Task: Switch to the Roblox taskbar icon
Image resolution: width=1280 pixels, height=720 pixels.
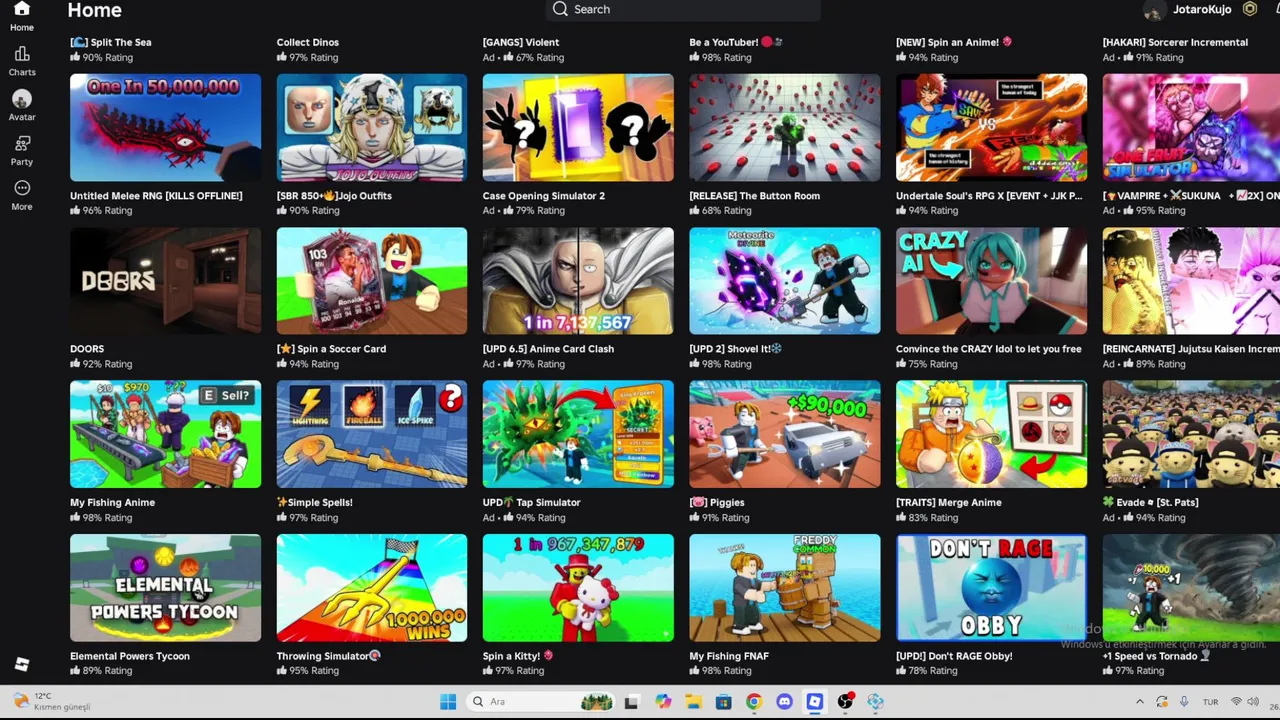Action: pyautogui.click(x=815, y=702)
